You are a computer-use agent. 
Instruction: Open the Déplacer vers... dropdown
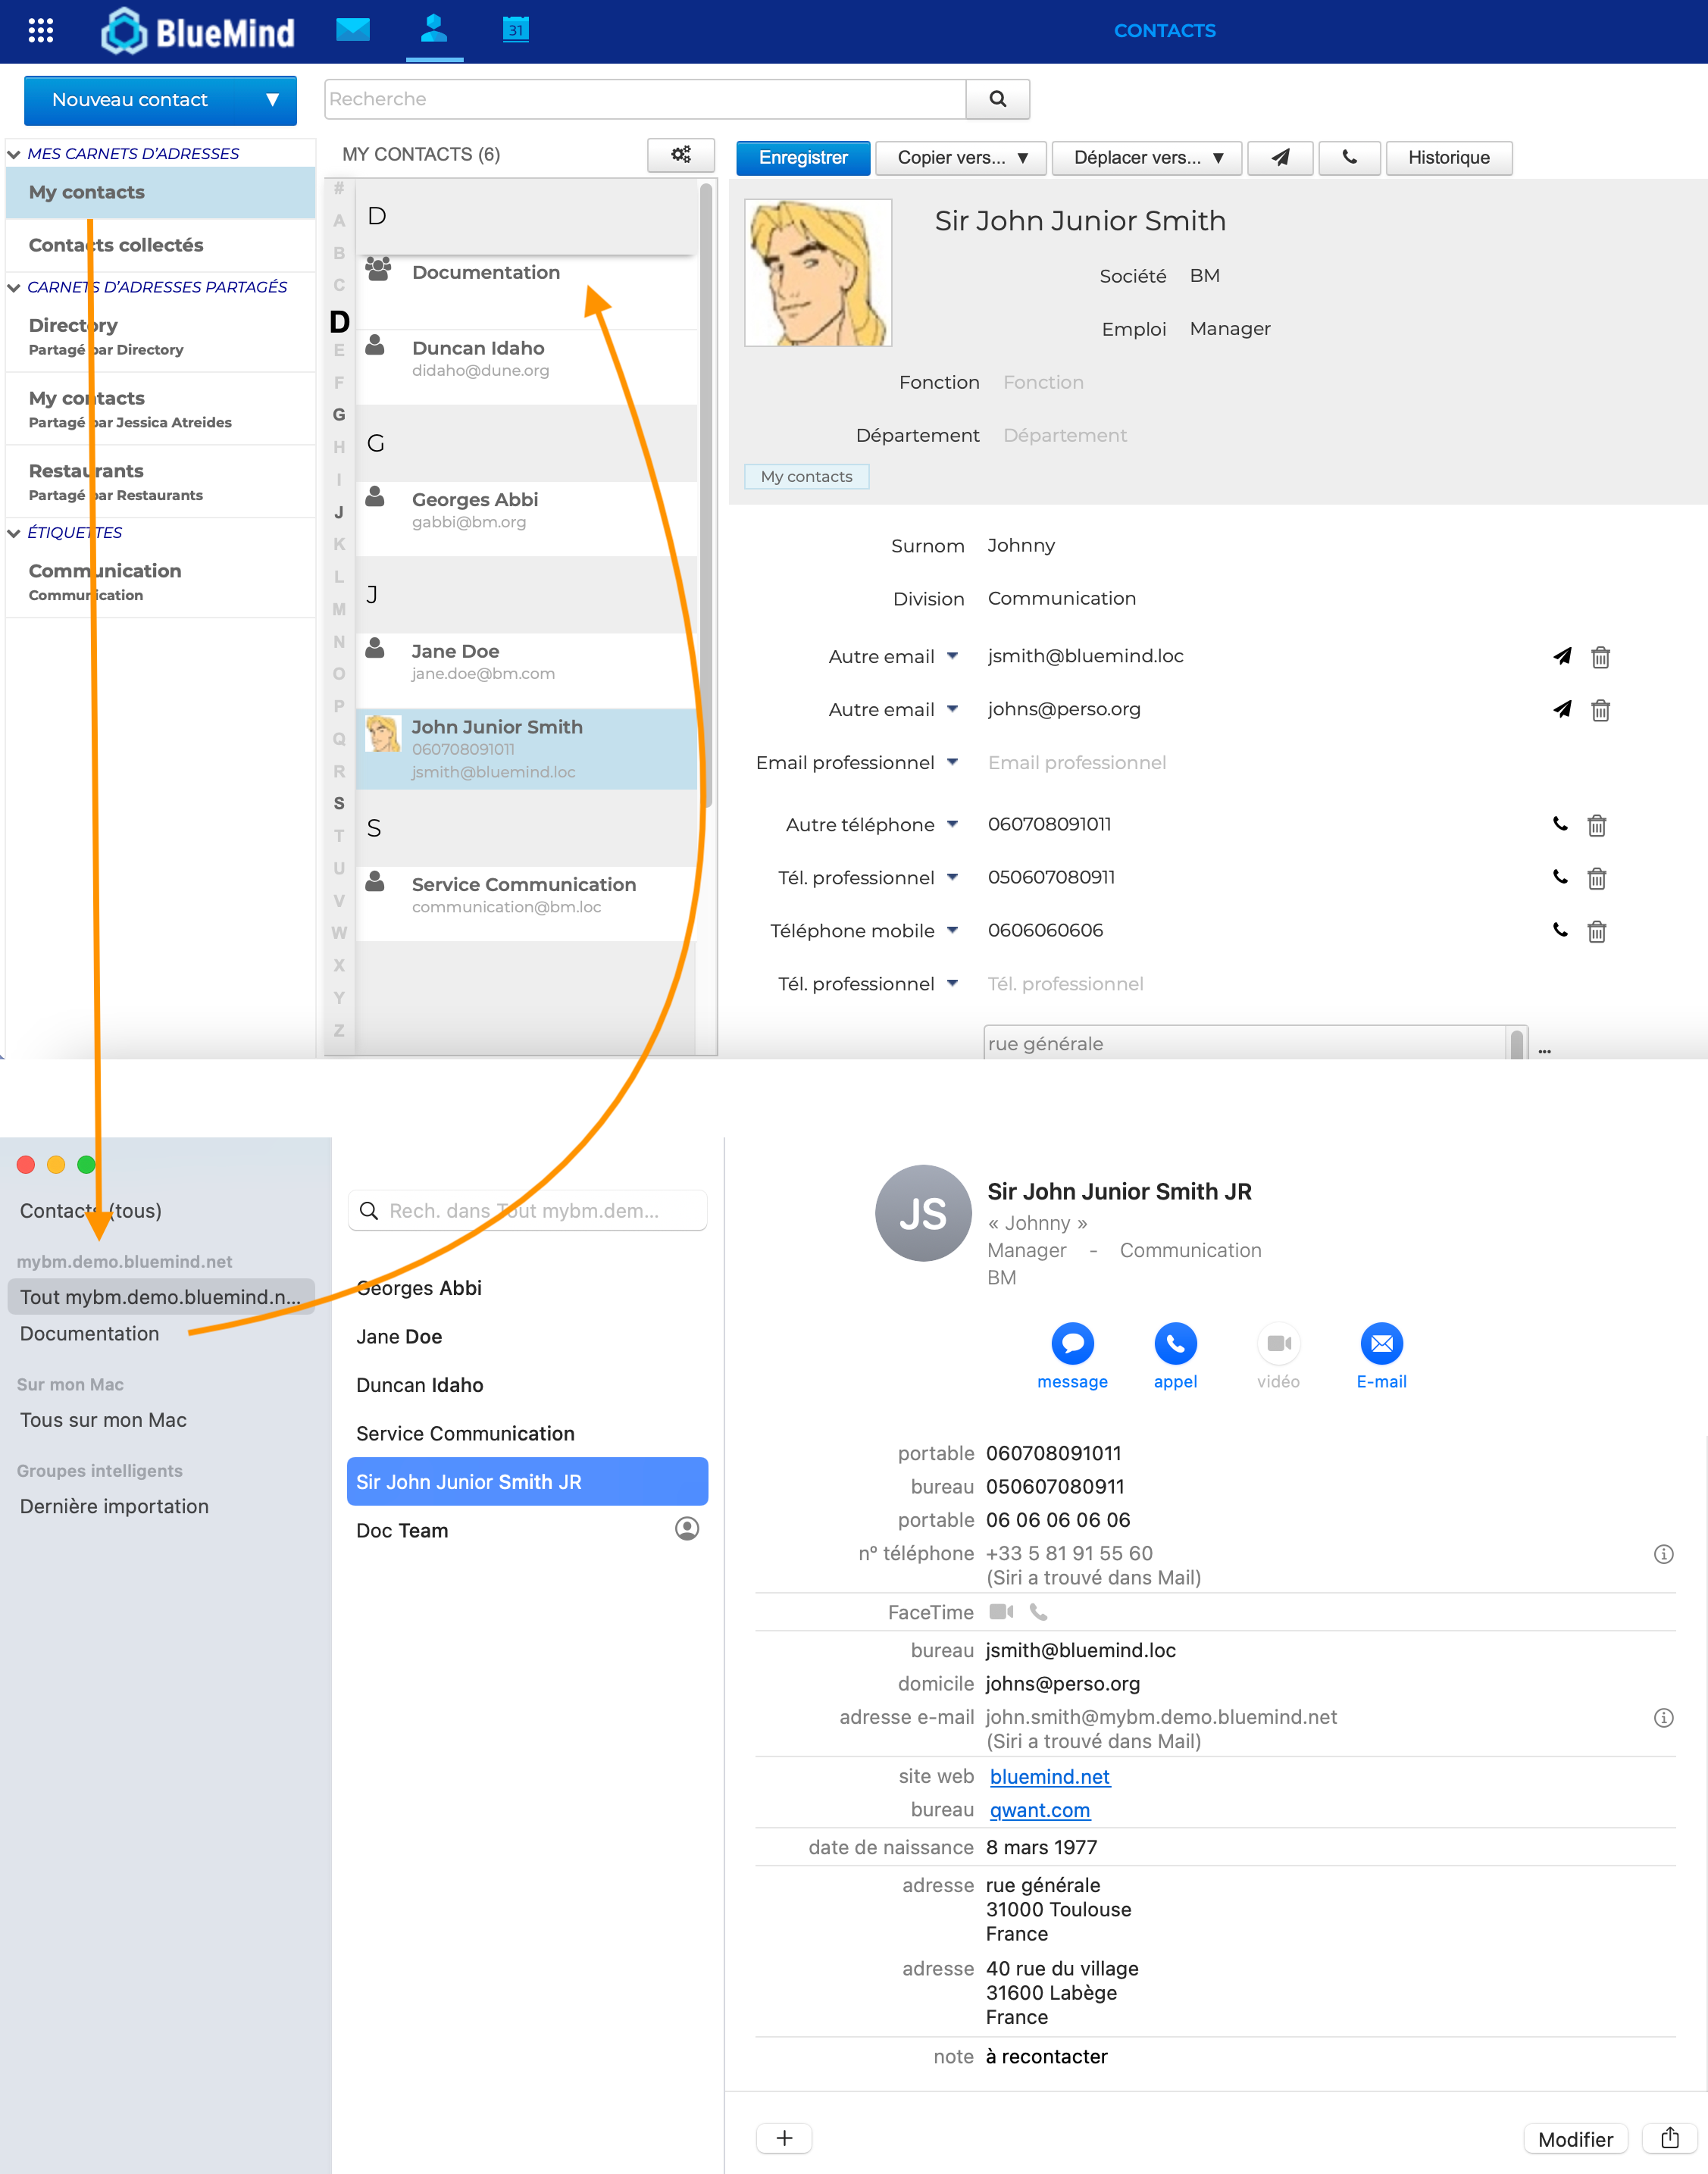tap(1146, 157)
